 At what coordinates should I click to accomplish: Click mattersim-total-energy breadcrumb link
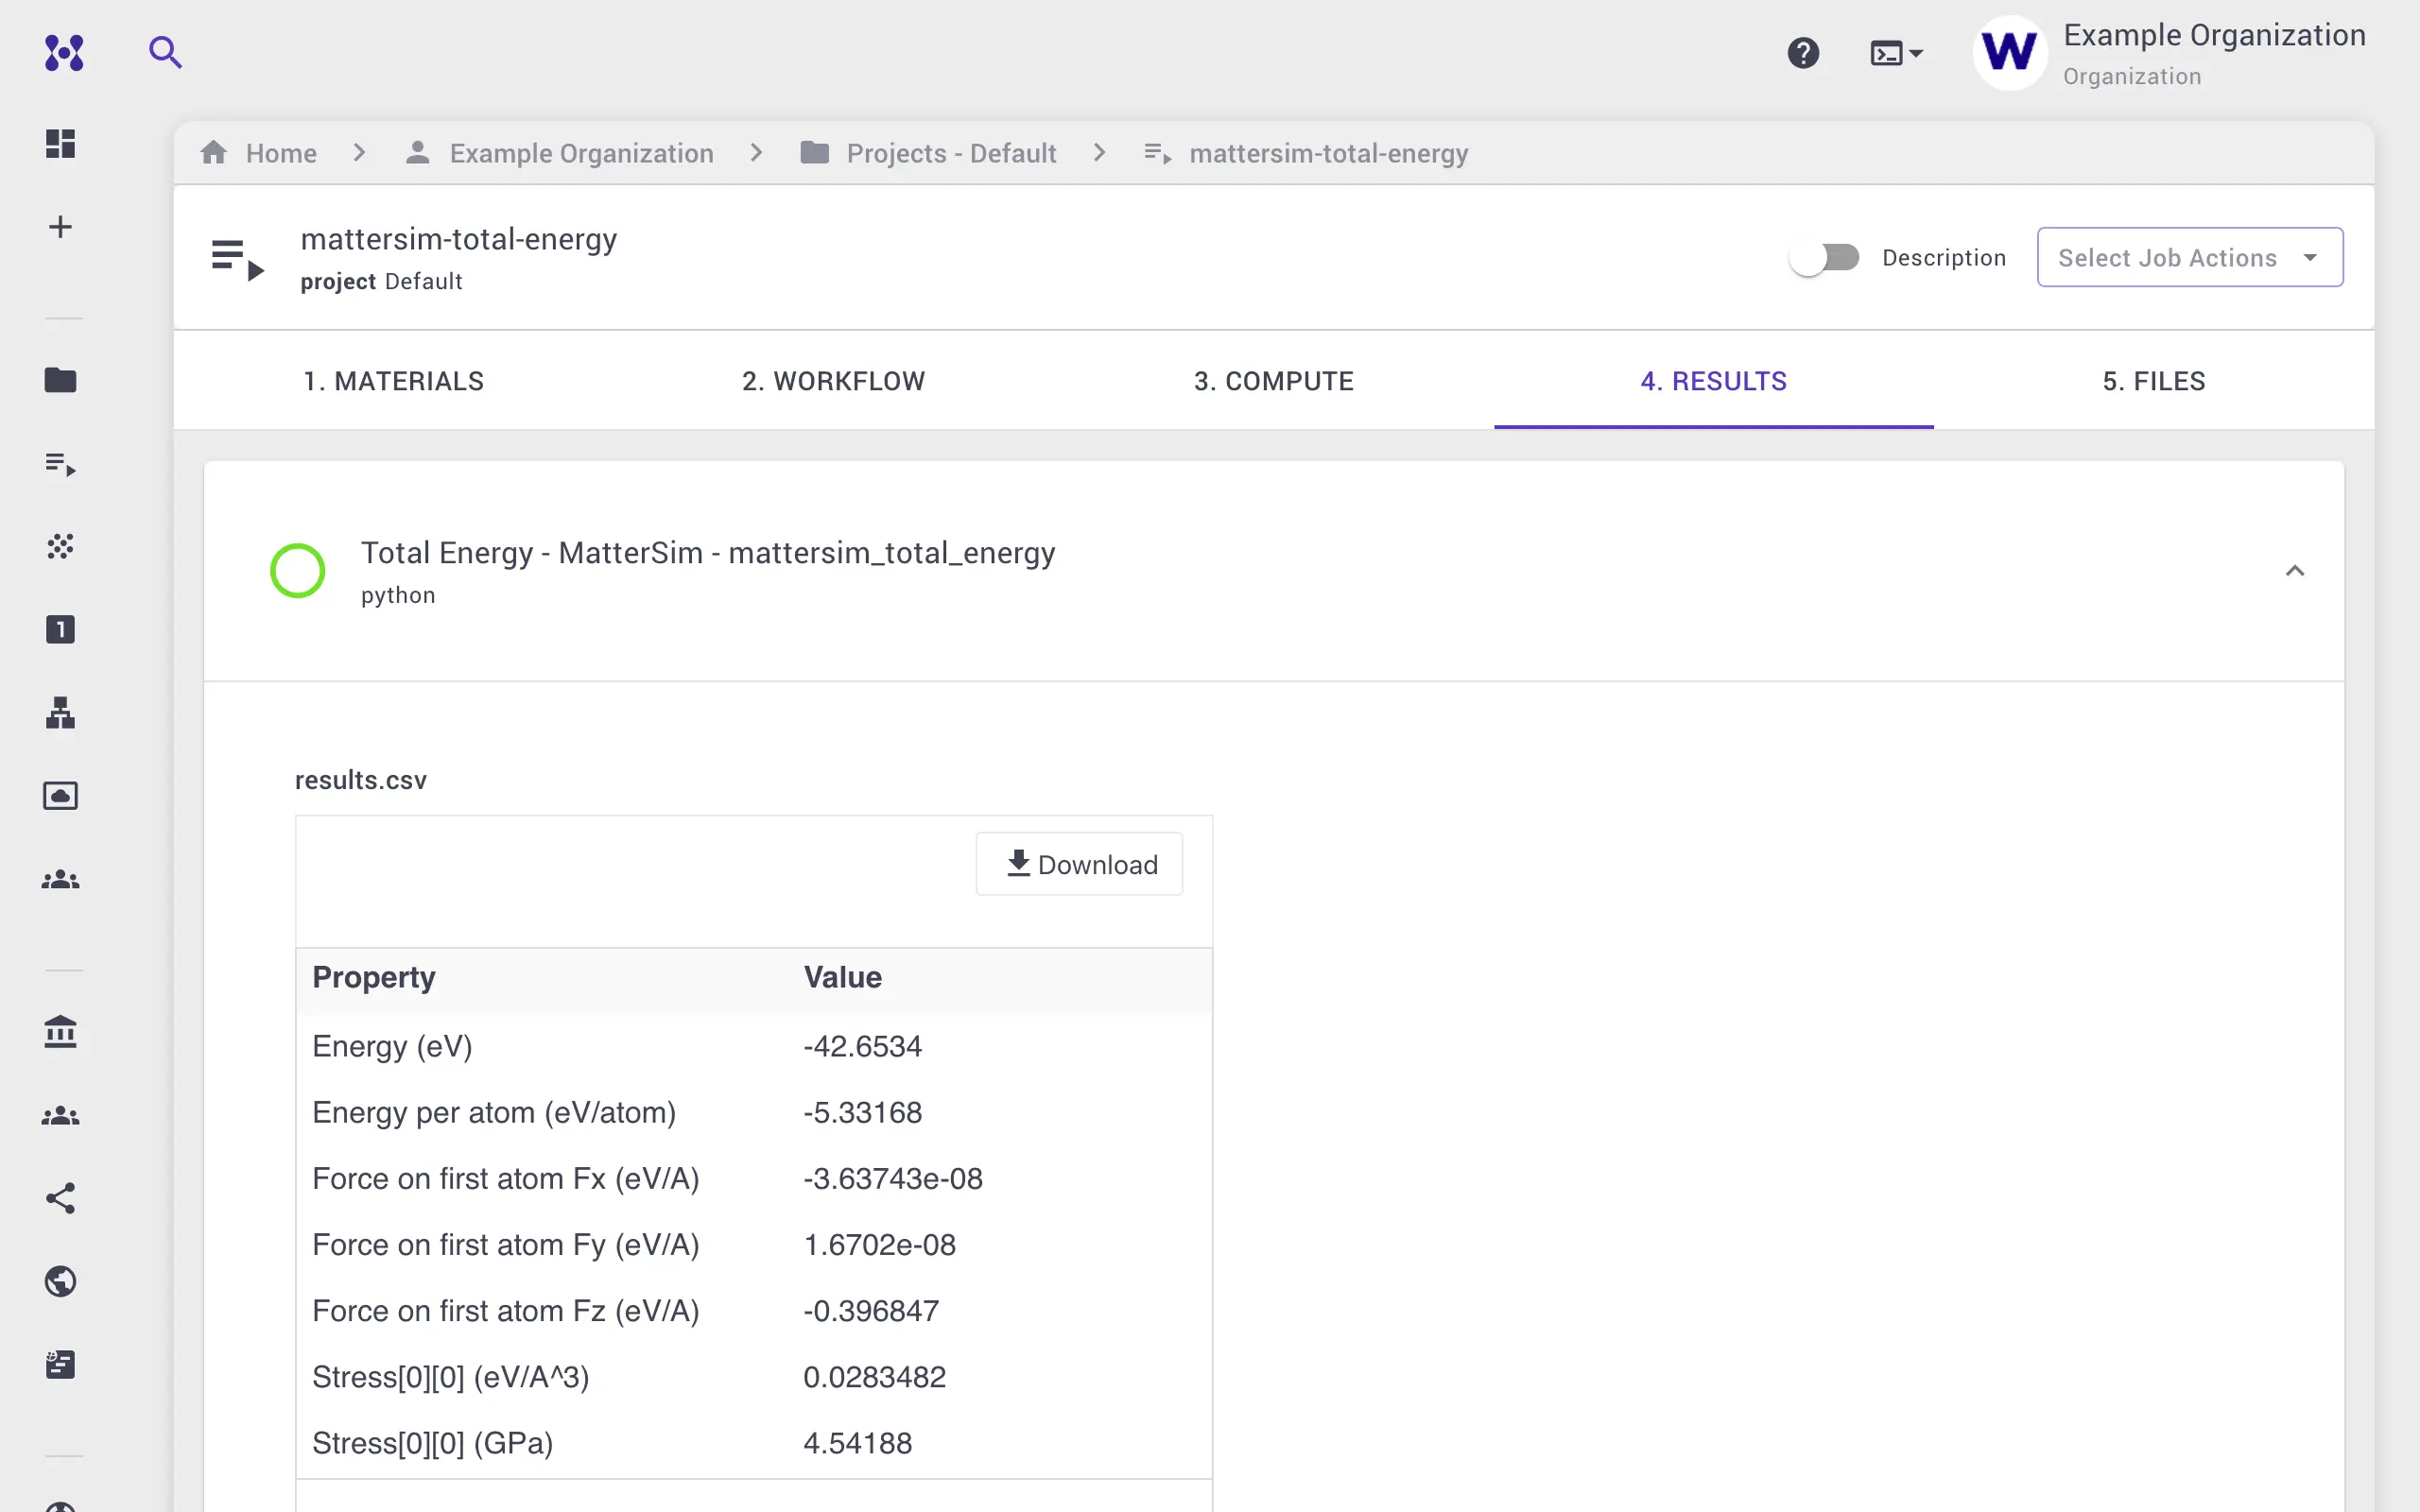pyautogui.click(x=1328, y=153)
